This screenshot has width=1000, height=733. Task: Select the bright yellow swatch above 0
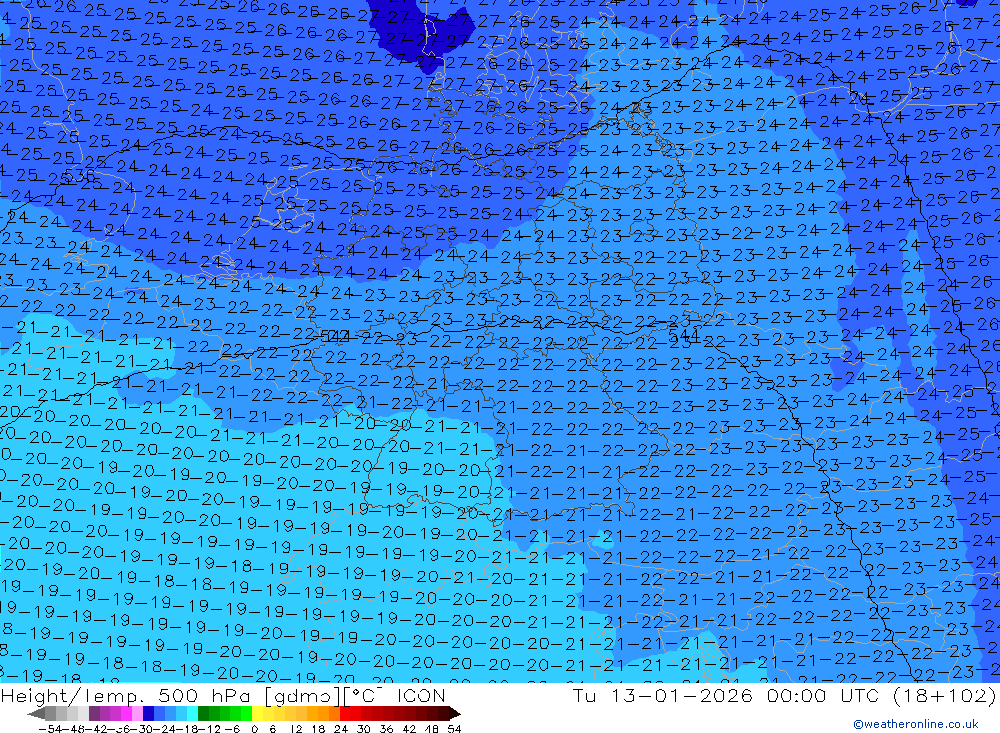click(257, 713)
